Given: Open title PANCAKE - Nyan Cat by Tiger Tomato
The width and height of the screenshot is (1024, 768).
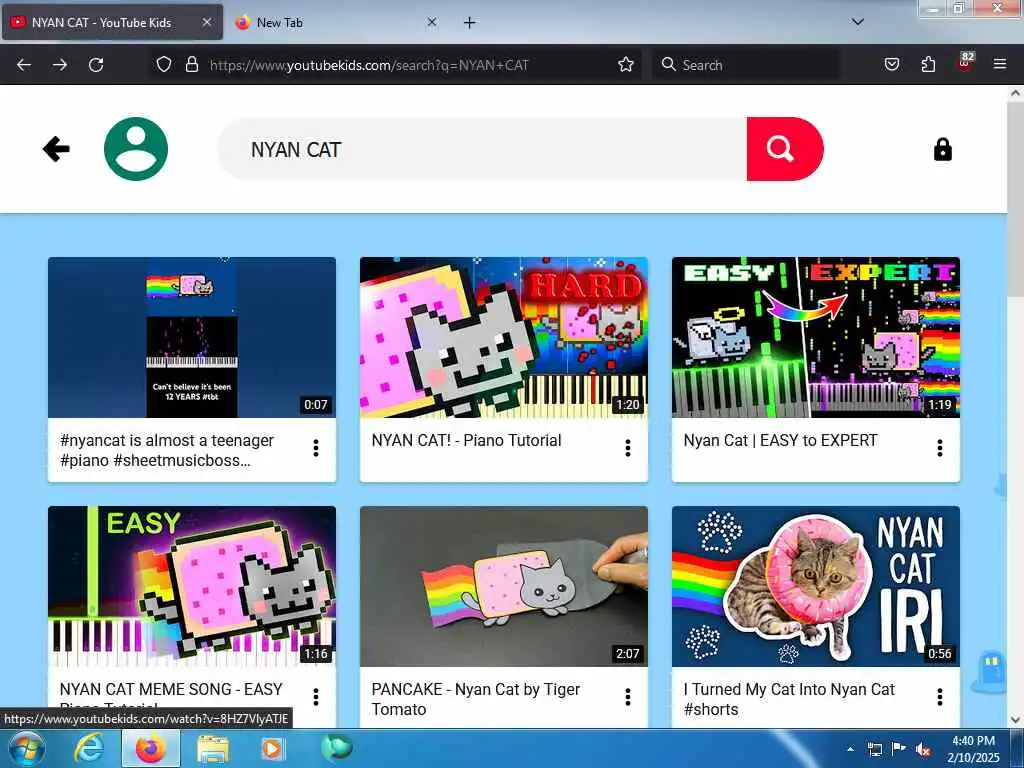Looking at the screenshot, I should (x=475, y=699).
